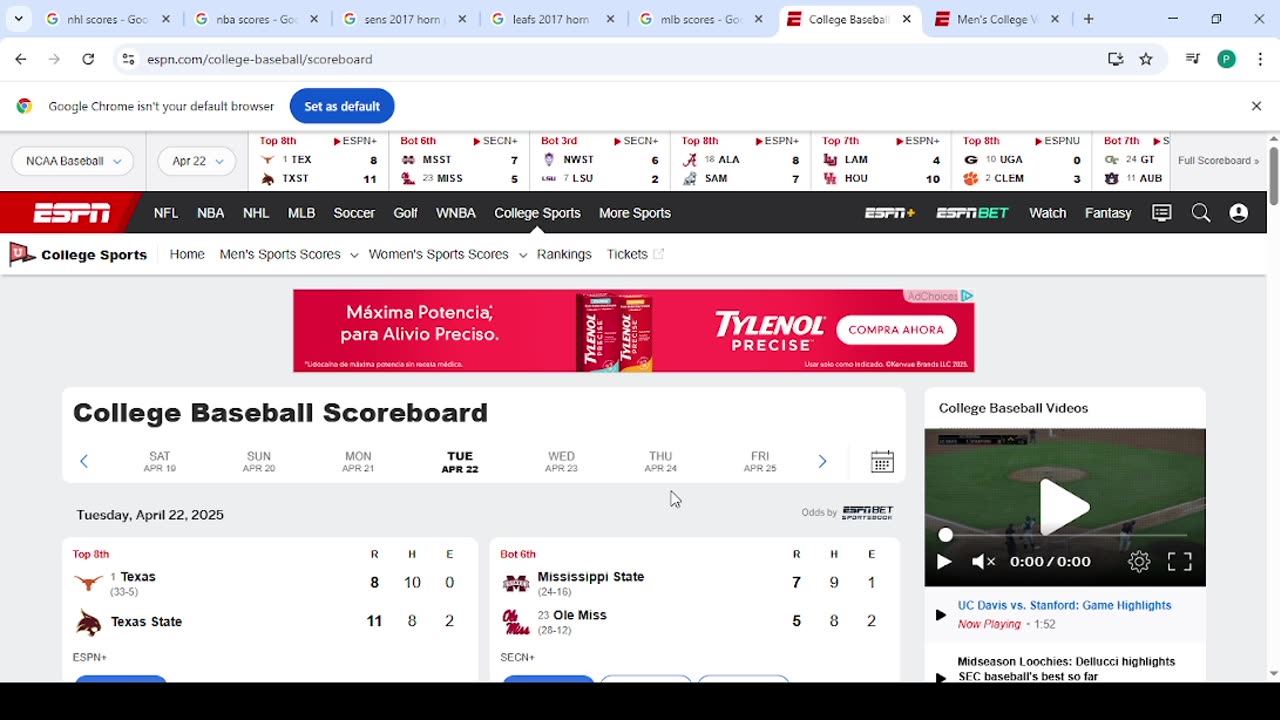The height and width of the screenshot is (720, 1280).
Task: Close the nhl scores browser tab
Action: point(166,19)
